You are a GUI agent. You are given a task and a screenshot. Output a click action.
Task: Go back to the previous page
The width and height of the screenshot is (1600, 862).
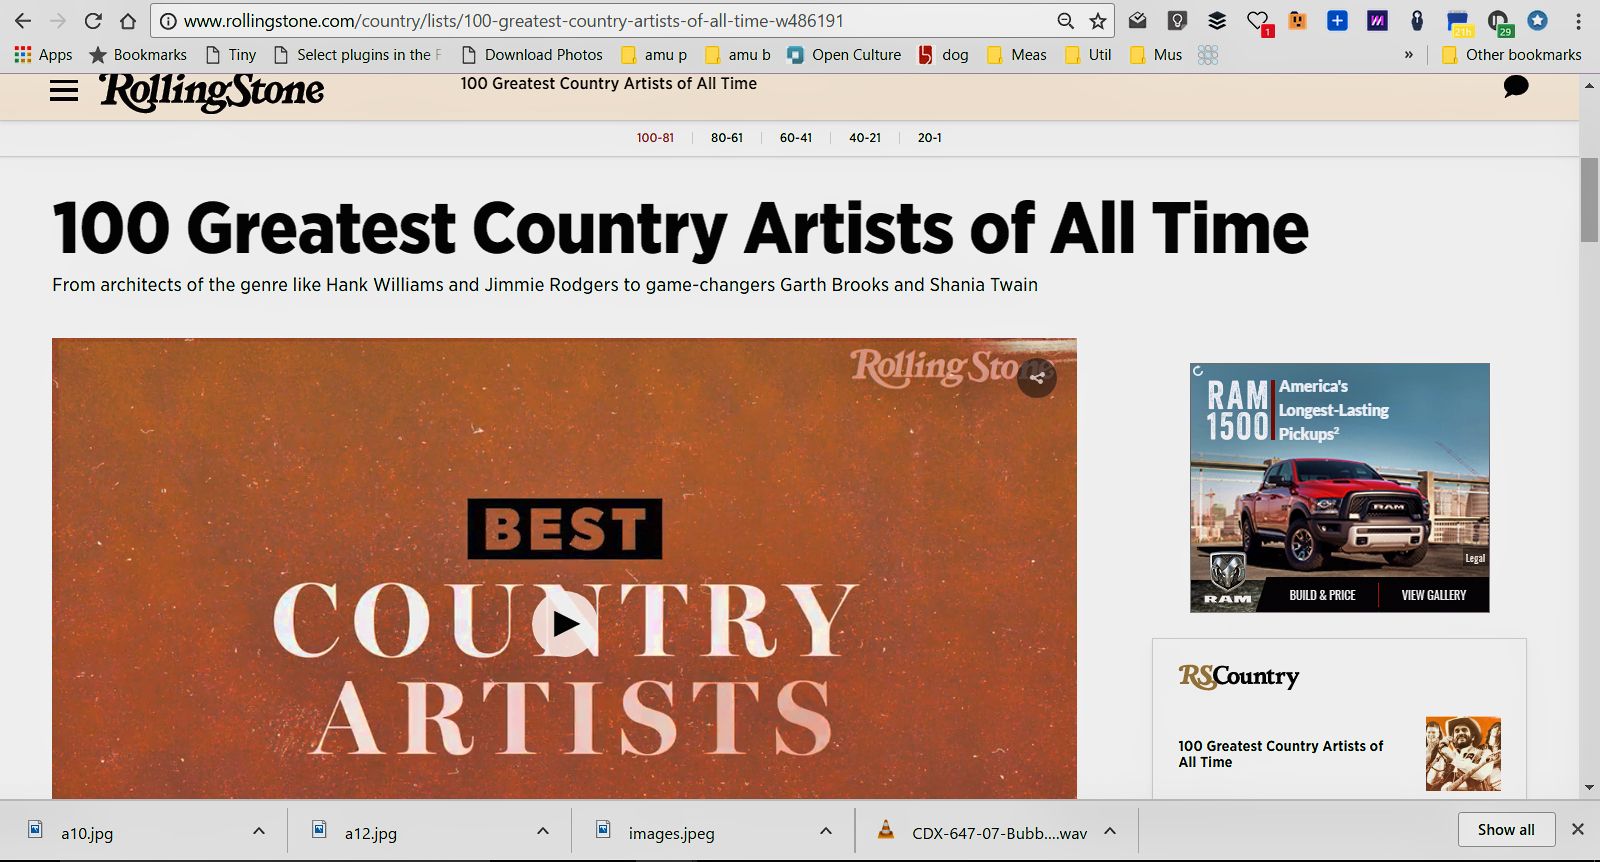(x=22, y=21)
